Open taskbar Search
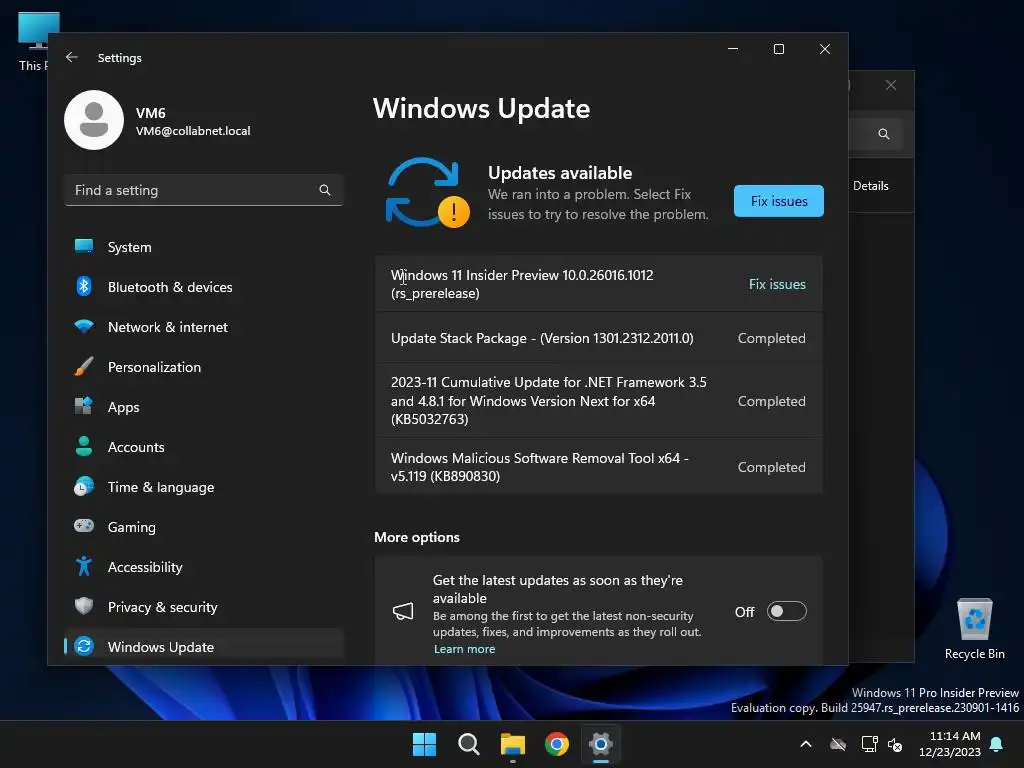1024x768 pixels. pos(469,744)
